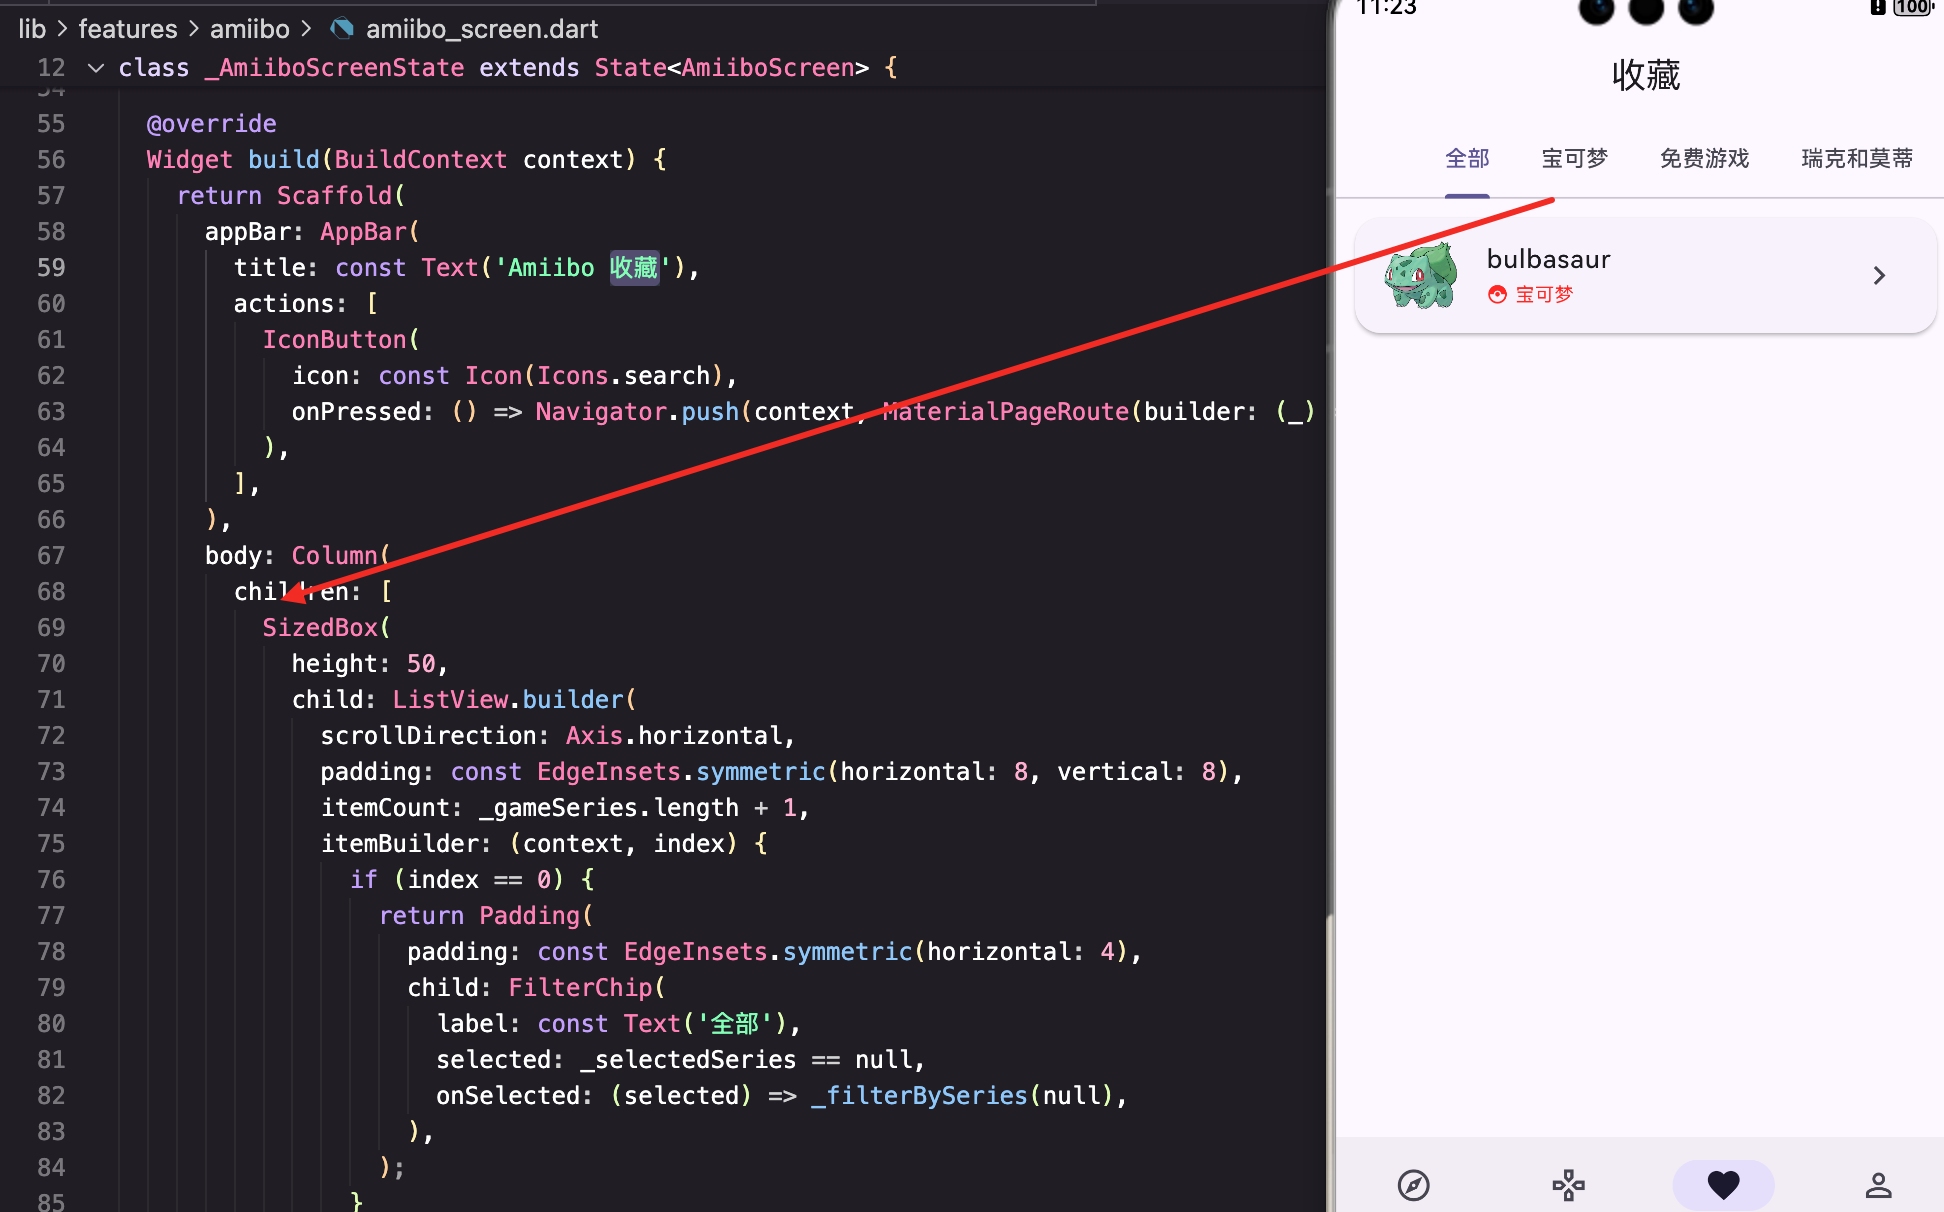Click the bulbasaur row chevron arrow
Viewport: 1944px width, 1212px height.
point(1879,276)
